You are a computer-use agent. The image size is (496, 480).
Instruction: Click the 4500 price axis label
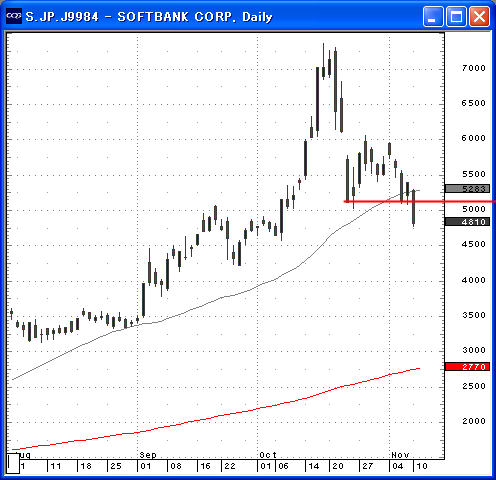pyautogui.click(x=473, y=244)
